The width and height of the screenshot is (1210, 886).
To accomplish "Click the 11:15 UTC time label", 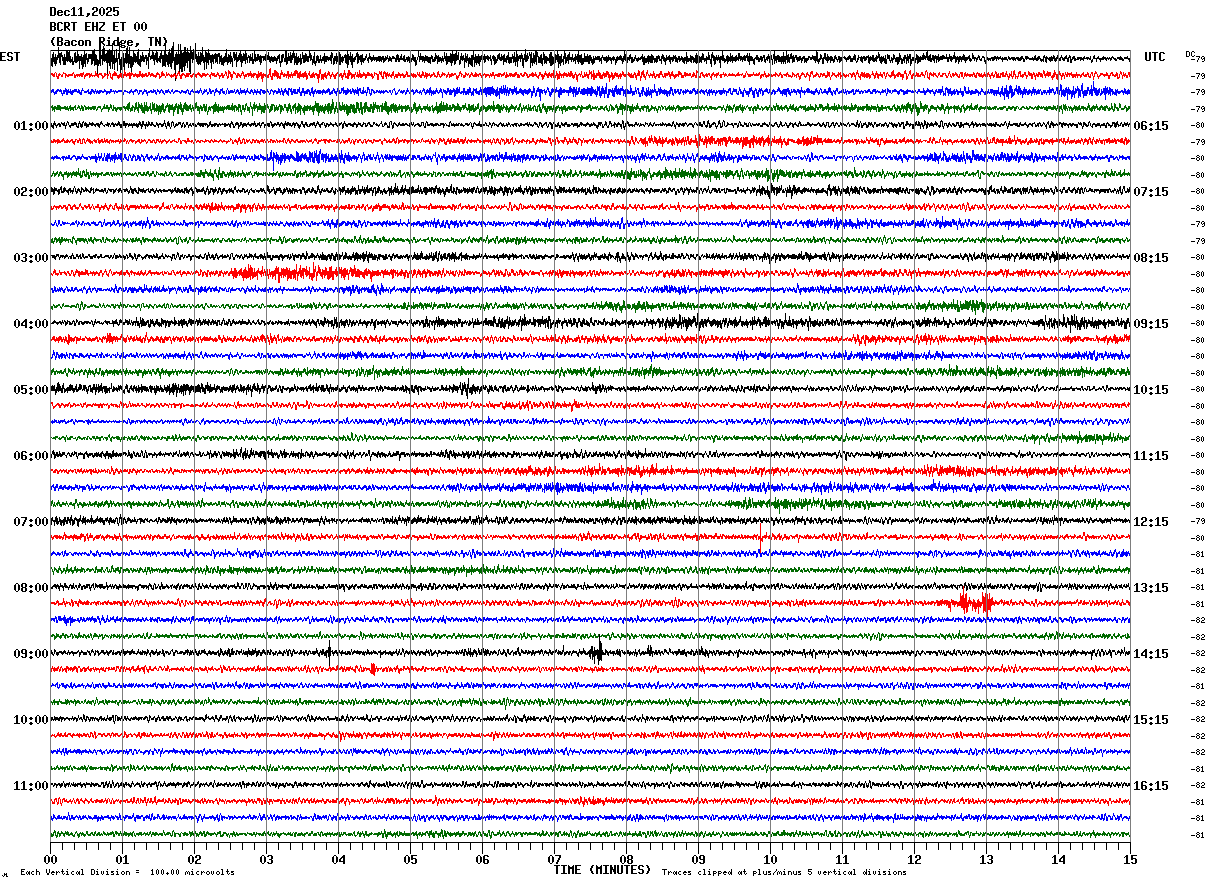I will (x=1151, y=456).
